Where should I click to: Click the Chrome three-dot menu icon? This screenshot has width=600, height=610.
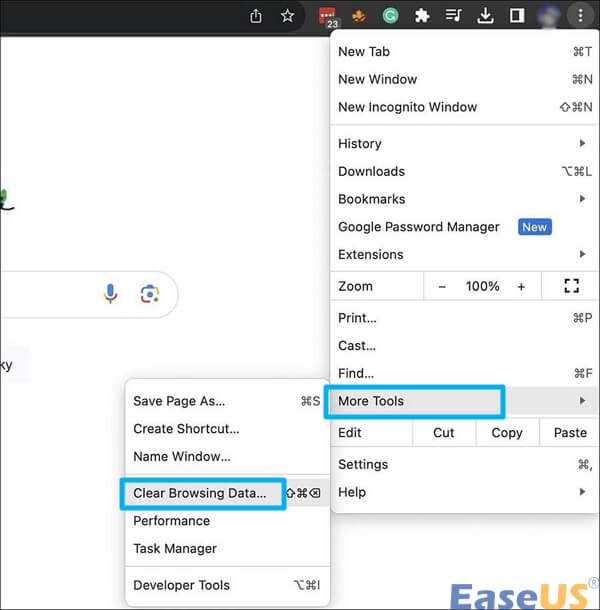[x=580, y=16]
